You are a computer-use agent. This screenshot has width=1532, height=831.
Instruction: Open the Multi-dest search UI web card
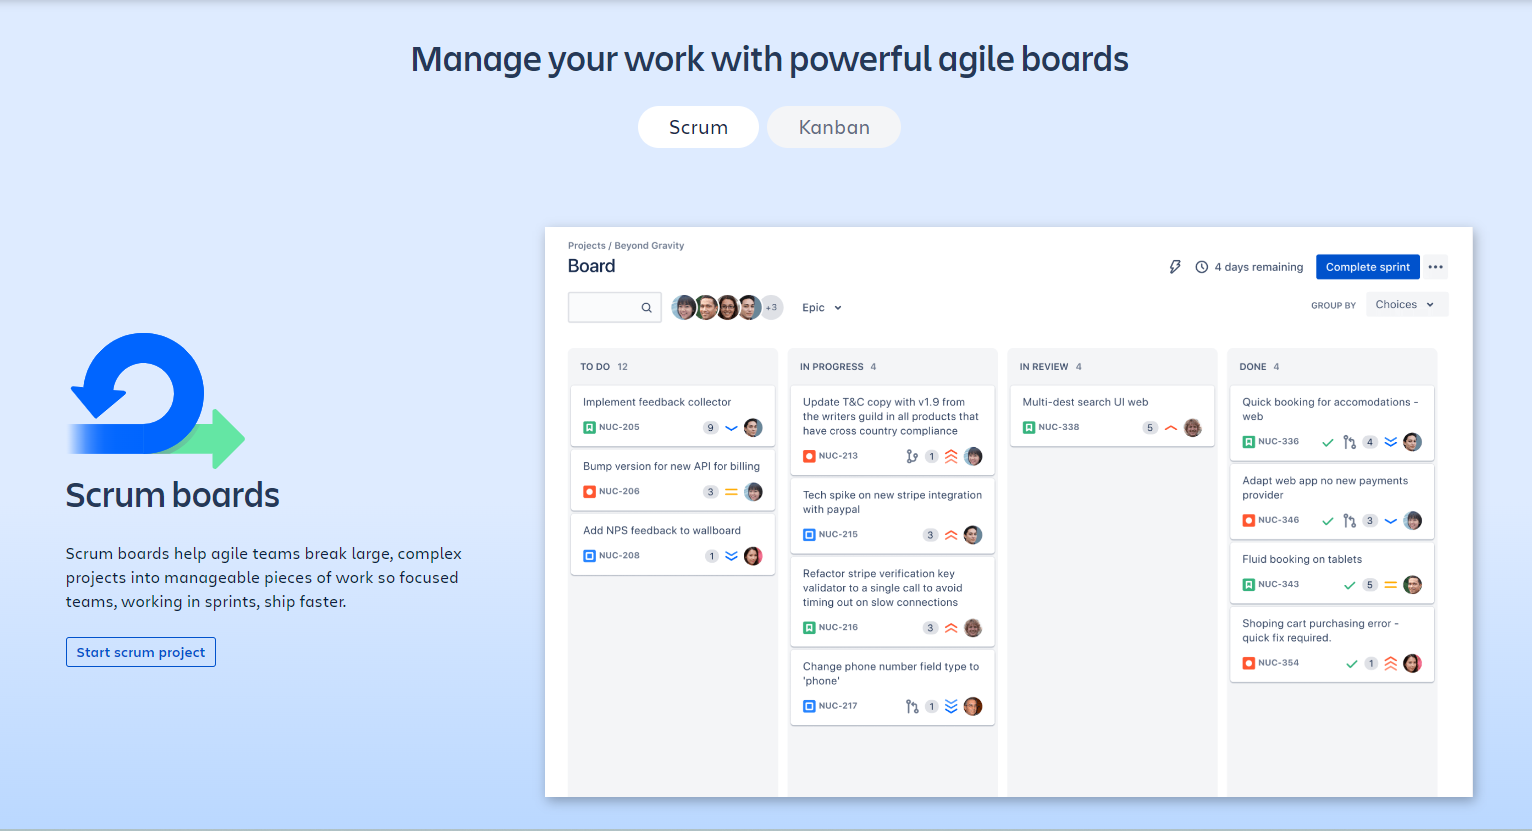1085,402
